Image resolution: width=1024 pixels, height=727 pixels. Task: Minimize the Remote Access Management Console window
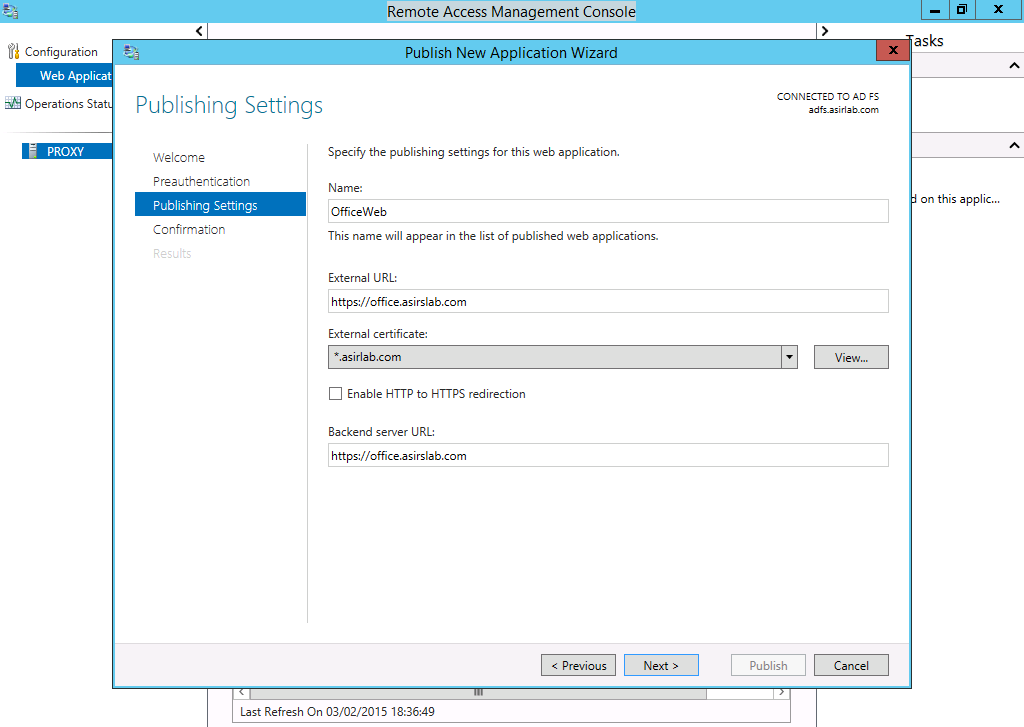click(x=935, y=10)
